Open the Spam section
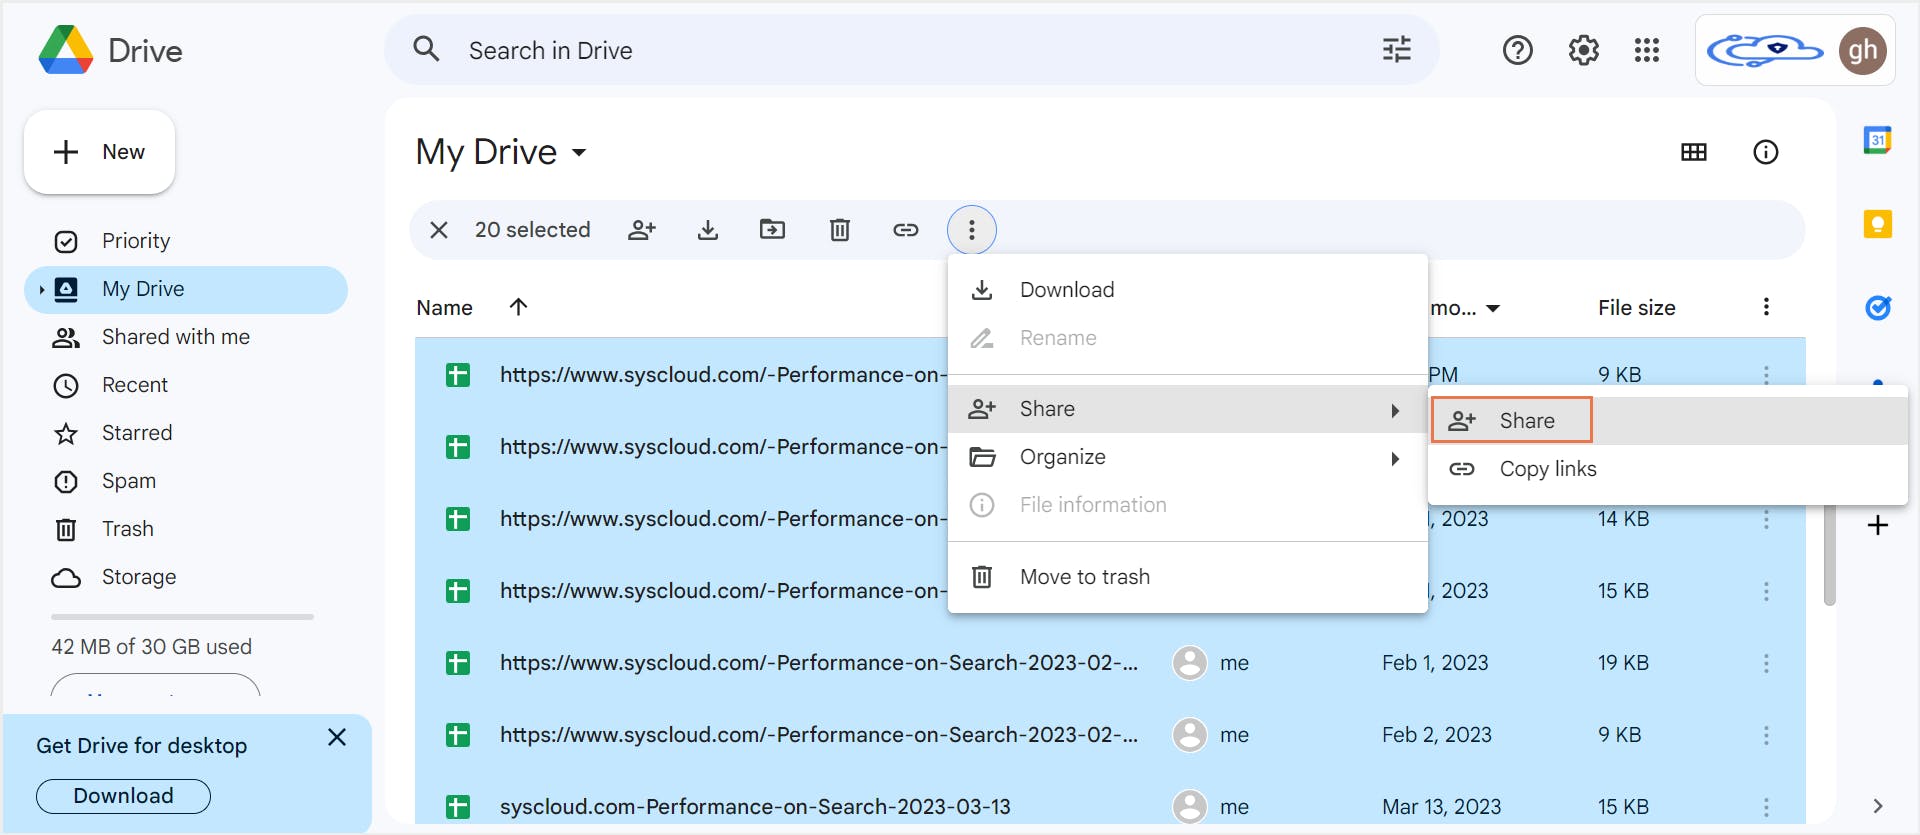The image size is (1920, 835). click(x=186, y=481)
